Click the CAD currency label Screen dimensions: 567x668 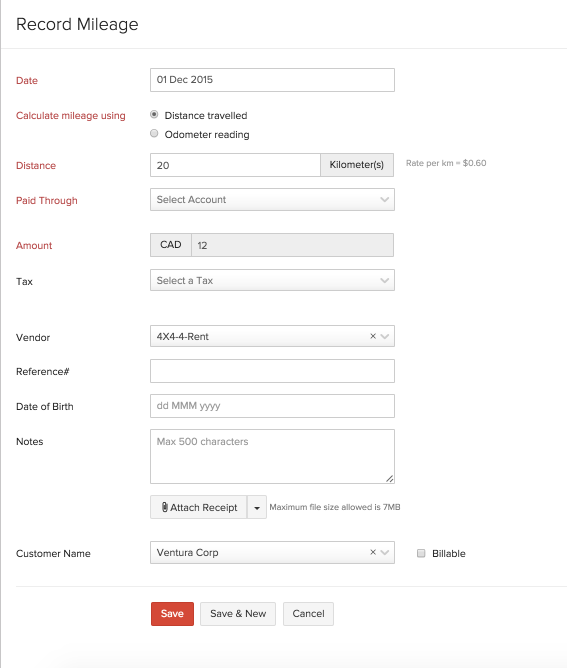(x=171, y=245)
